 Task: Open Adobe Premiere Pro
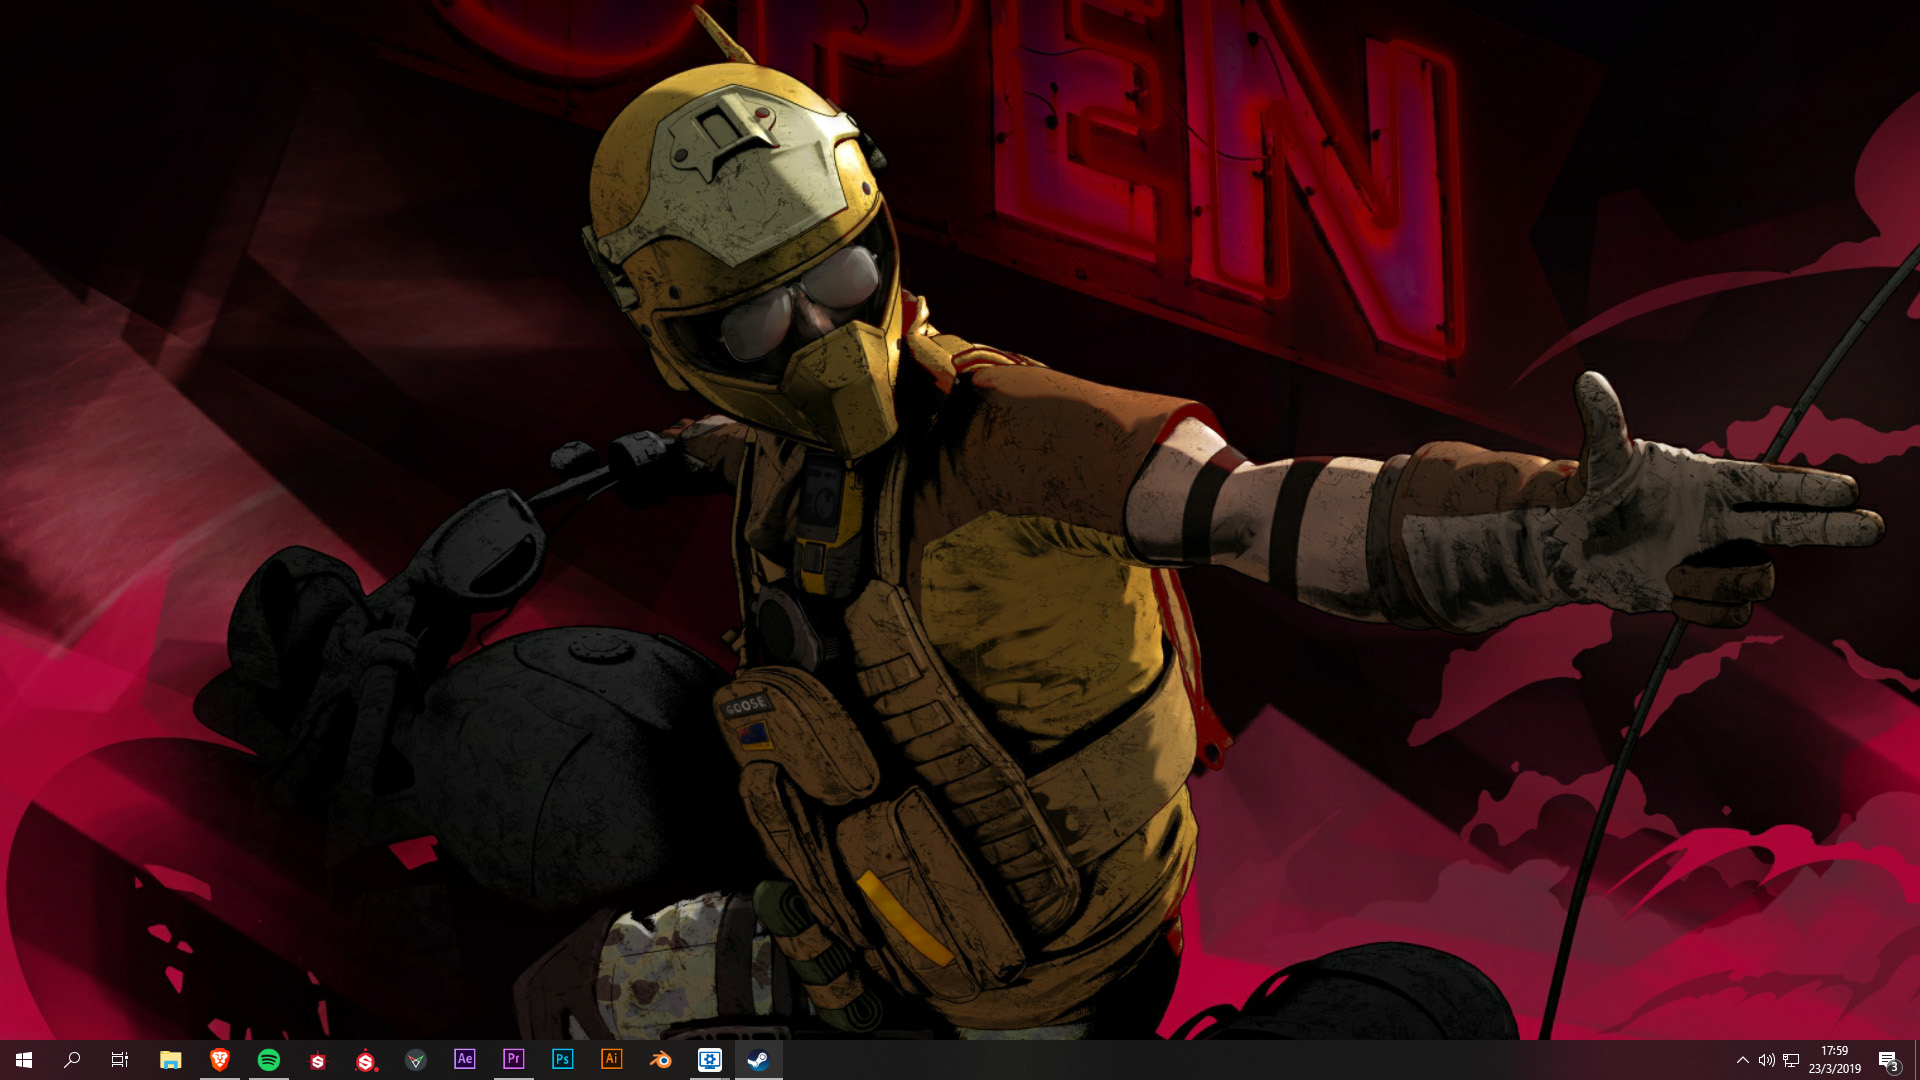[x=514, y=1060]
